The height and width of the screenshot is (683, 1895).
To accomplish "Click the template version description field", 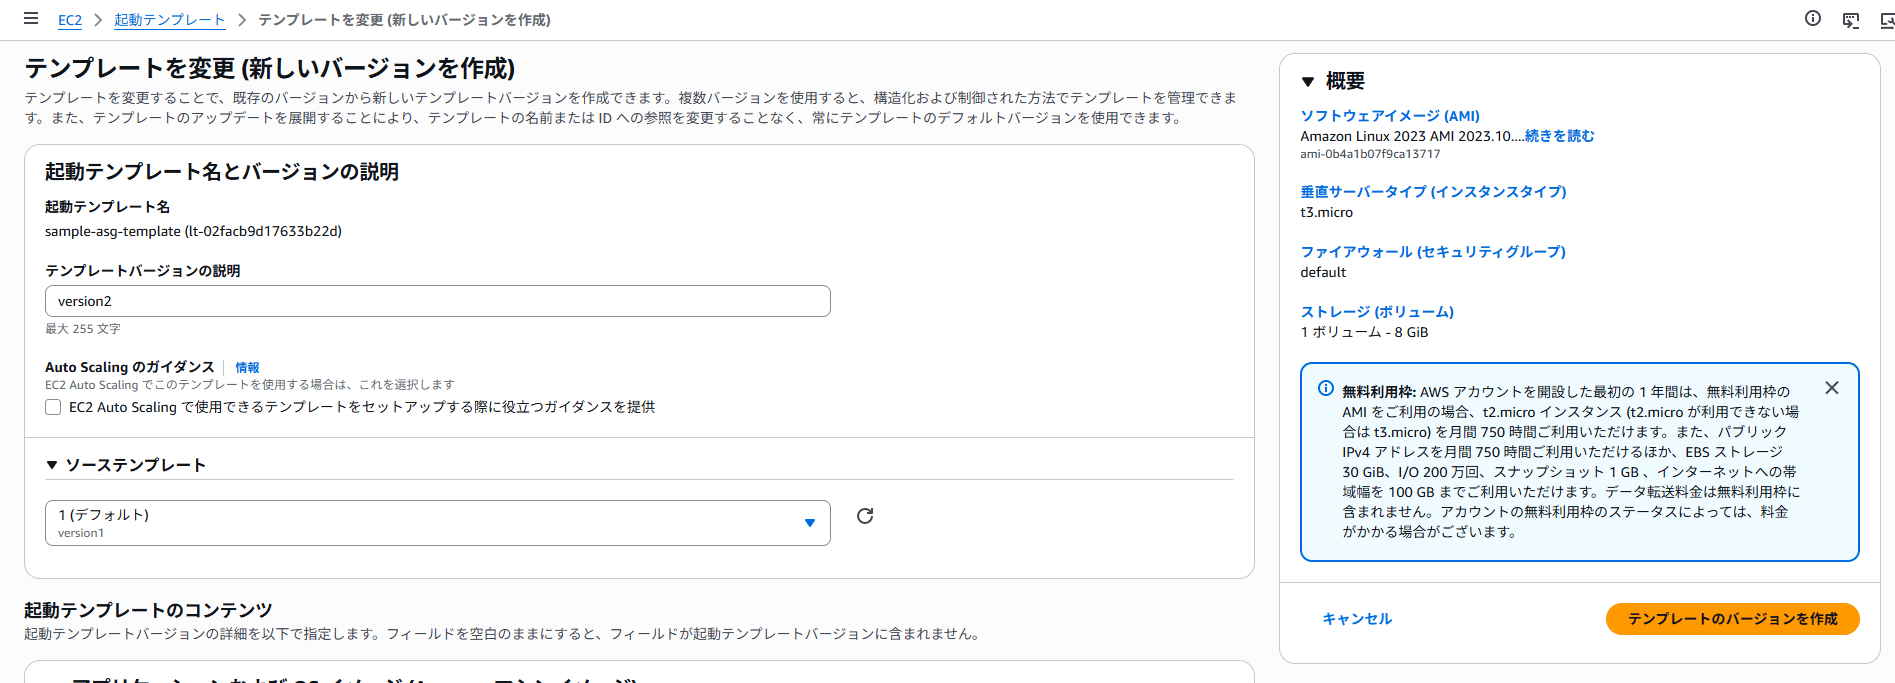I will [437, 301].
